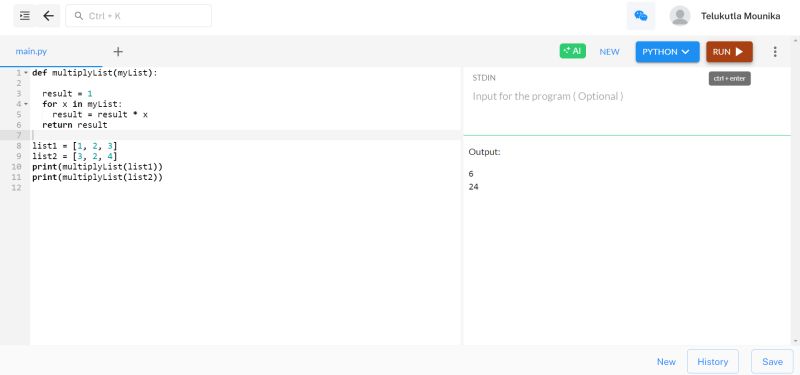This screenshot has height=375, width=800.
Task: Save the code with Save button
Action: (x=772, y=362)
